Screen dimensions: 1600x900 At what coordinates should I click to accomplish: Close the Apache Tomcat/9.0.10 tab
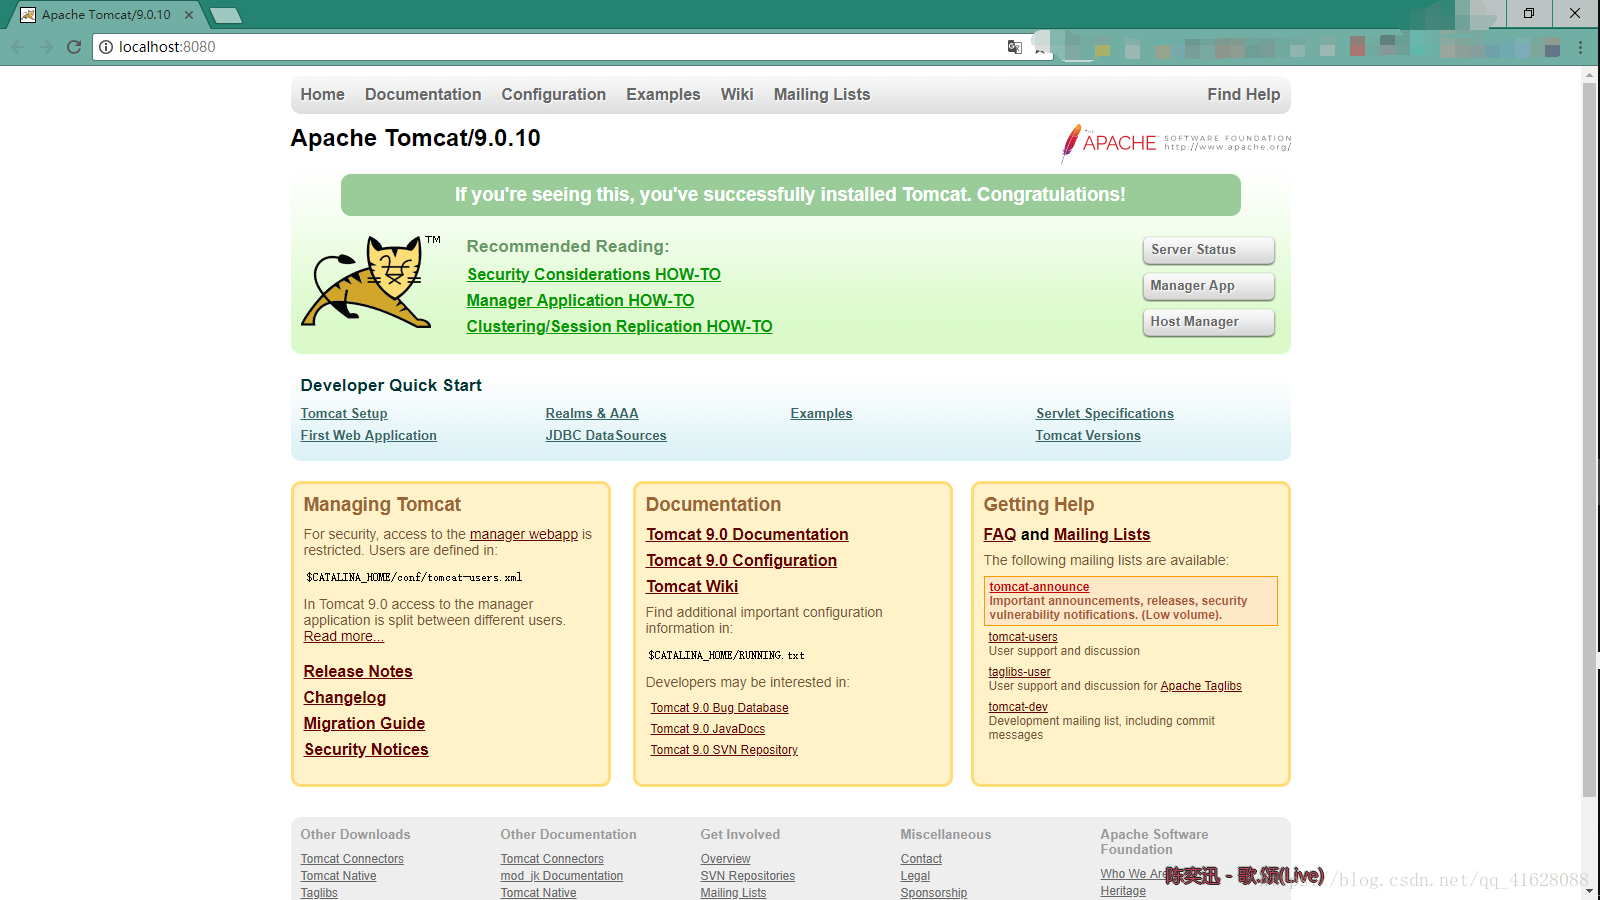point(189,15)
